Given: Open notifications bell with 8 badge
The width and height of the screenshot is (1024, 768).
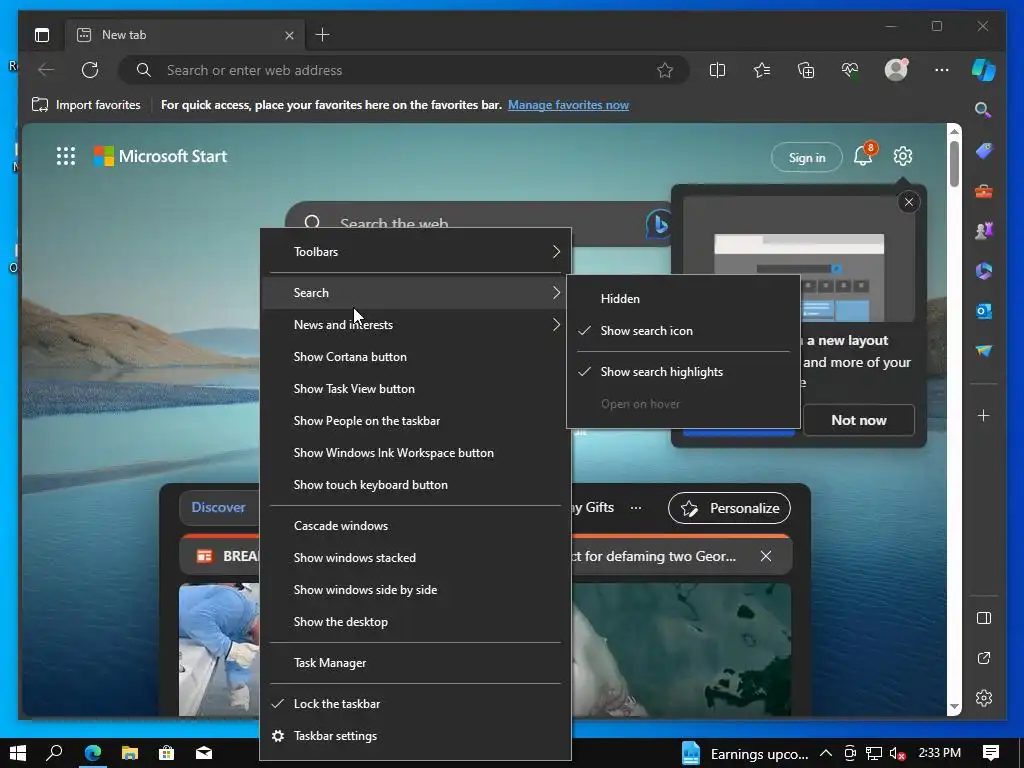Looking at the screenshot, I should click(863, 155).
